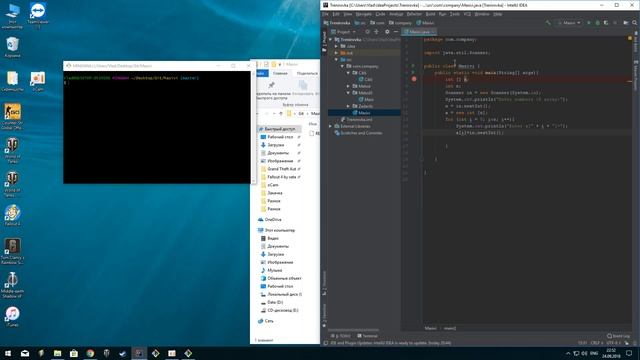Screen dimensions: 640x360
Task: Toggle the red breakpoint in editor gutter
Action: [414, 79]
